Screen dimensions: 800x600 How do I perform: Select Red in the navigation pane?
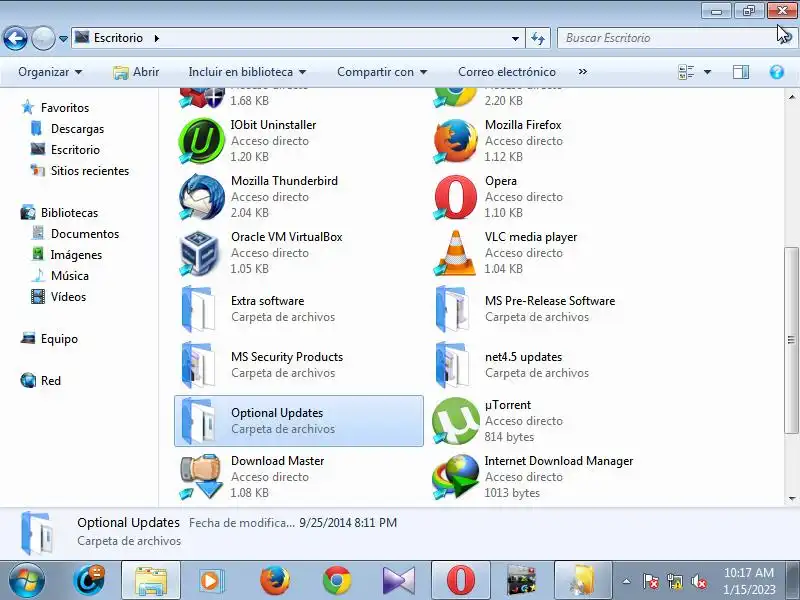pos(51,381)
